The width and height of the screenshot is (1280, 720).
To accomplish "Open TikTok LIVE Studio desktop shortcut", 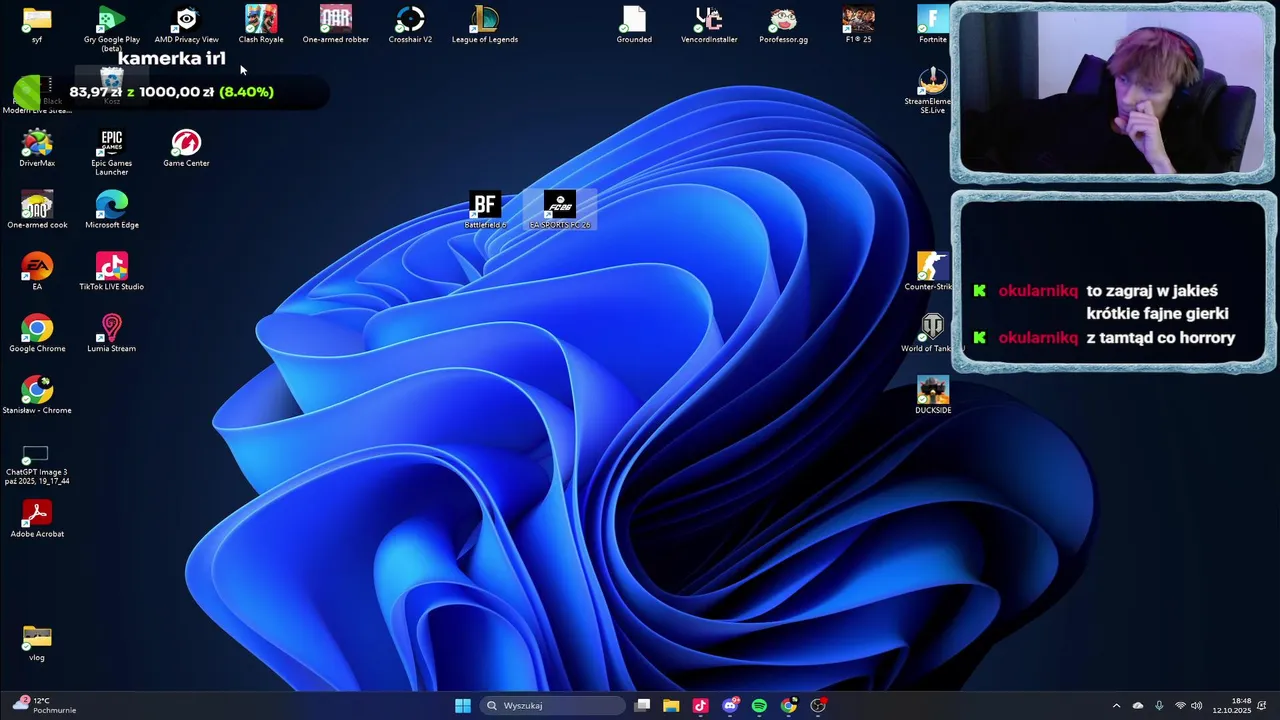I will pos(111,271).
